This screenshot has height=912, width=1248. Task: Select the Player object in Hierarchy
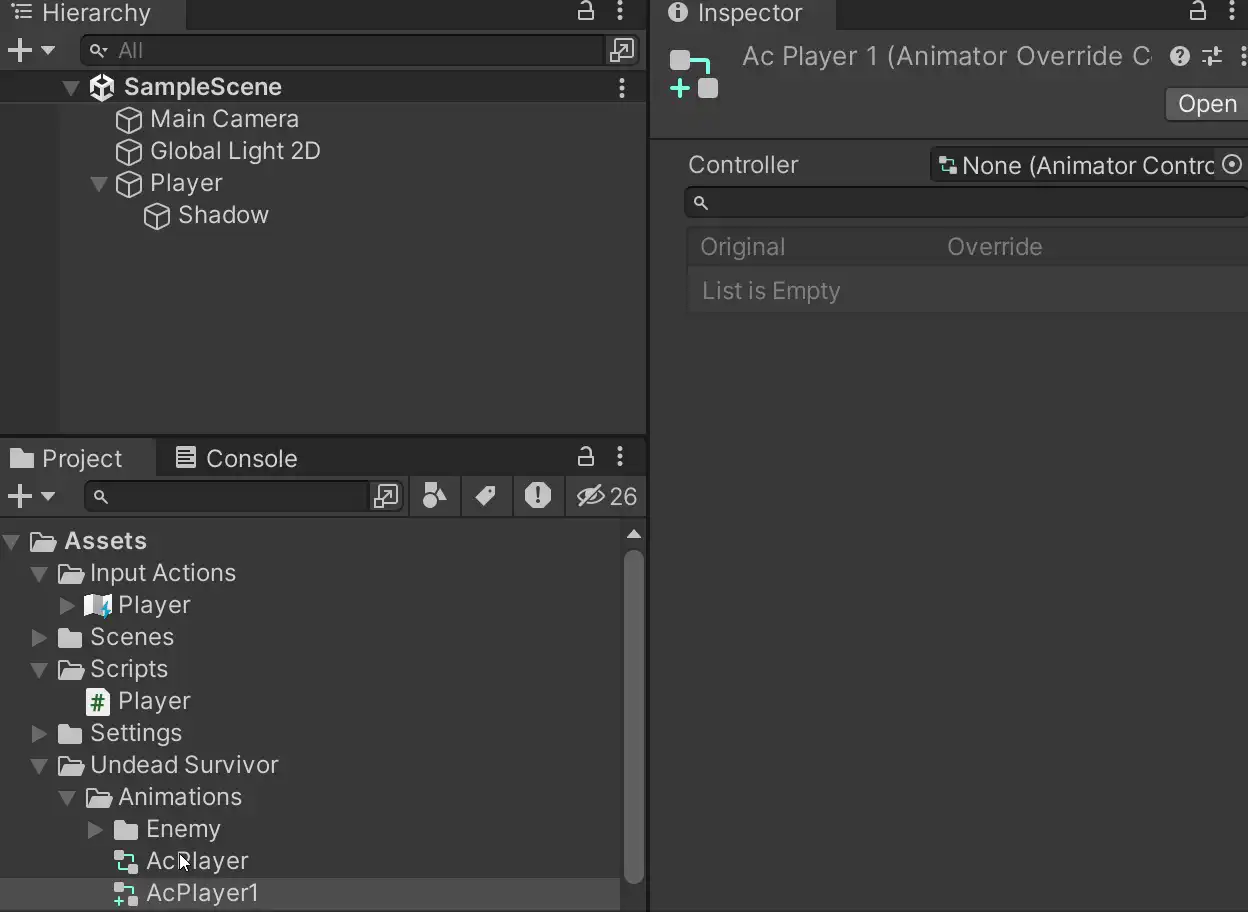click(186, 183)
